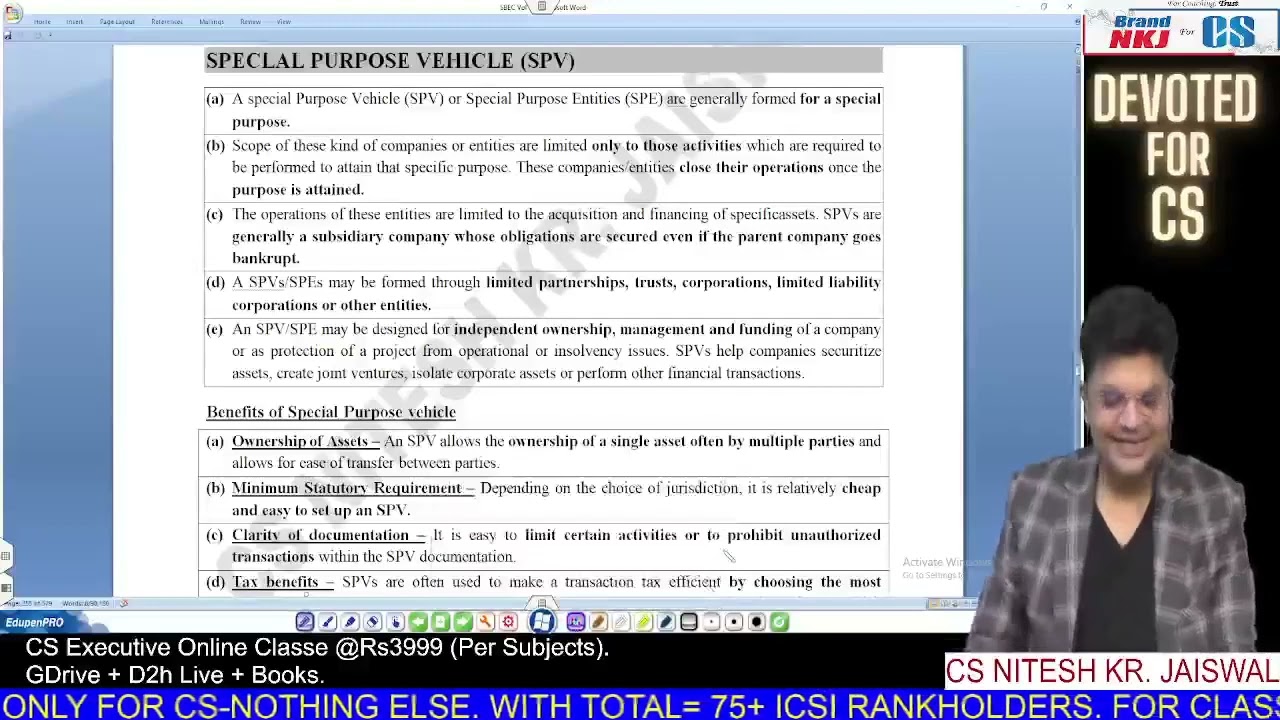Click the 'Tax benefits' underlined text

pos(282,582)
